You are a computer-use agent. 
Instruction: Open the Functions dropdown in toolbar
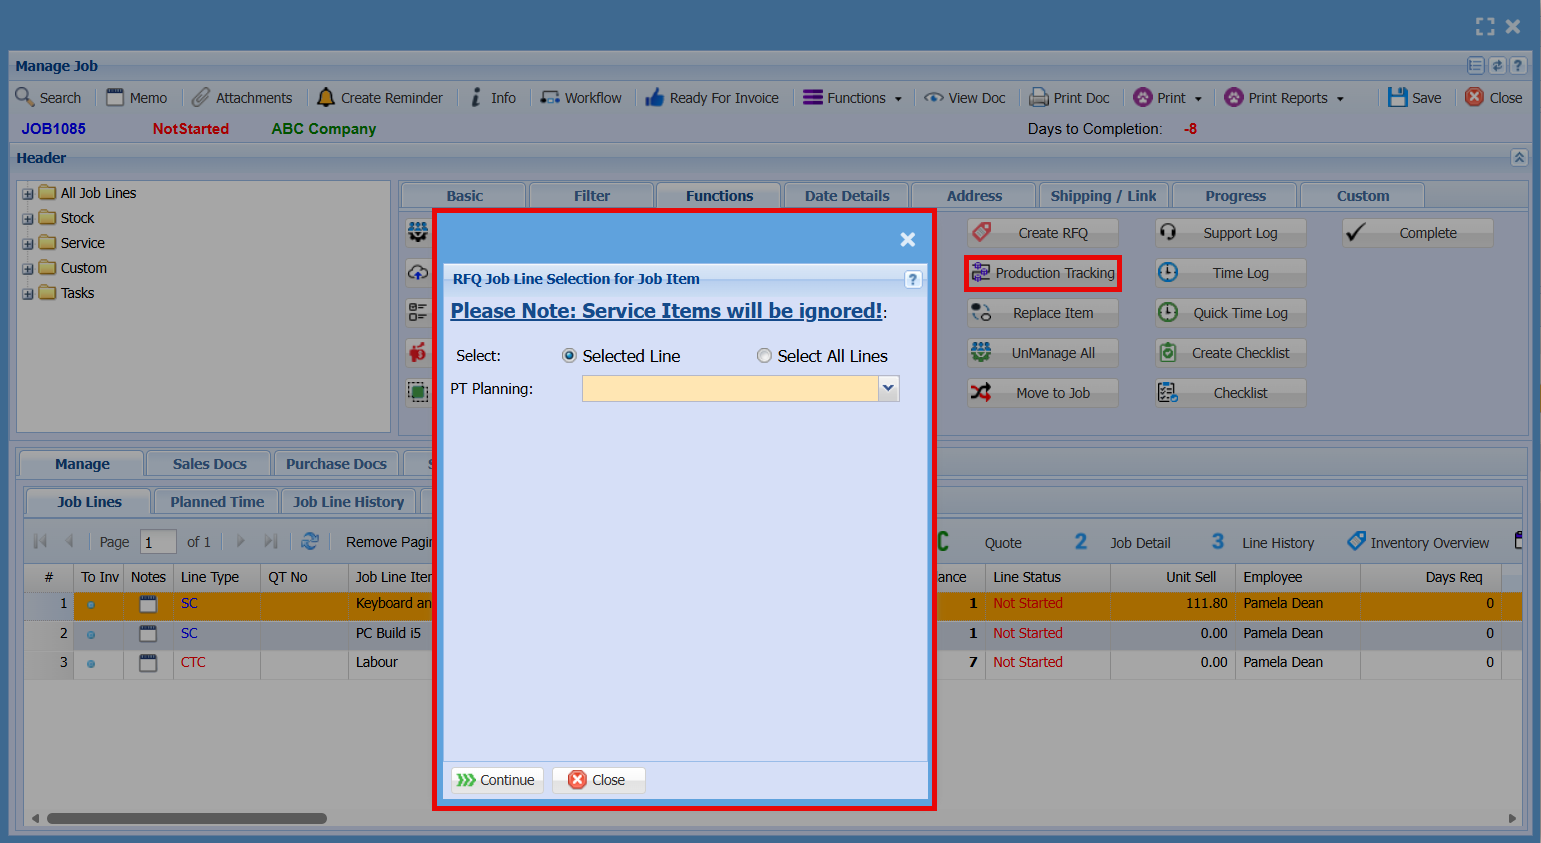point(853,97)
